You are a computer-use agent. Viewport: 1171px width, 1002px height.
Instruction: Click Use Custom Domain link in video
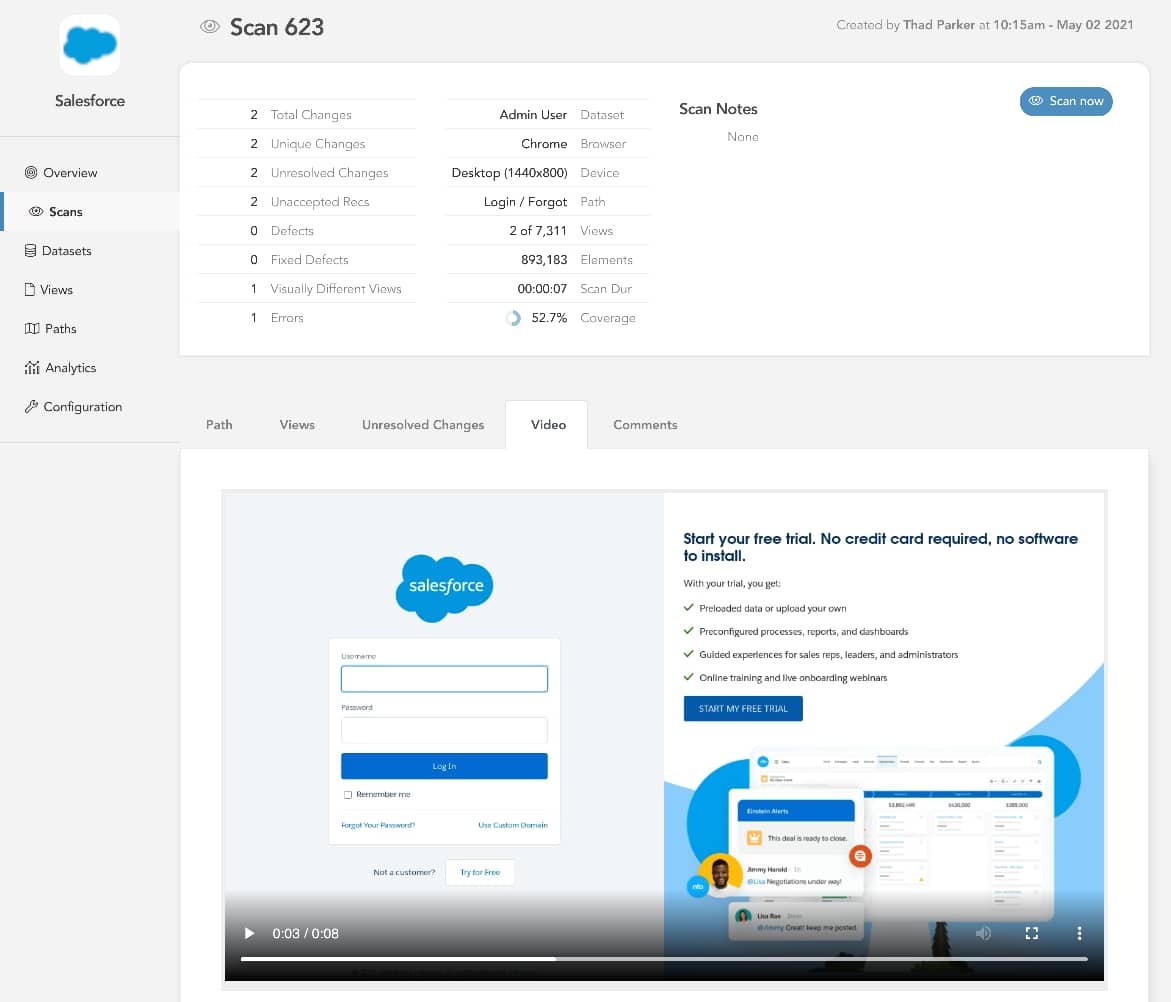click(x=512, y=825)
